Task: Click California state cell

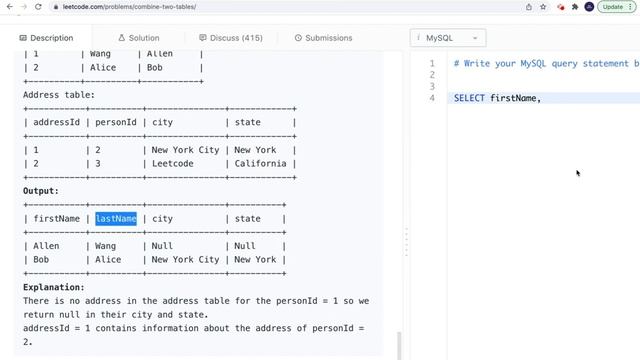Action: (x=260, y=164)
